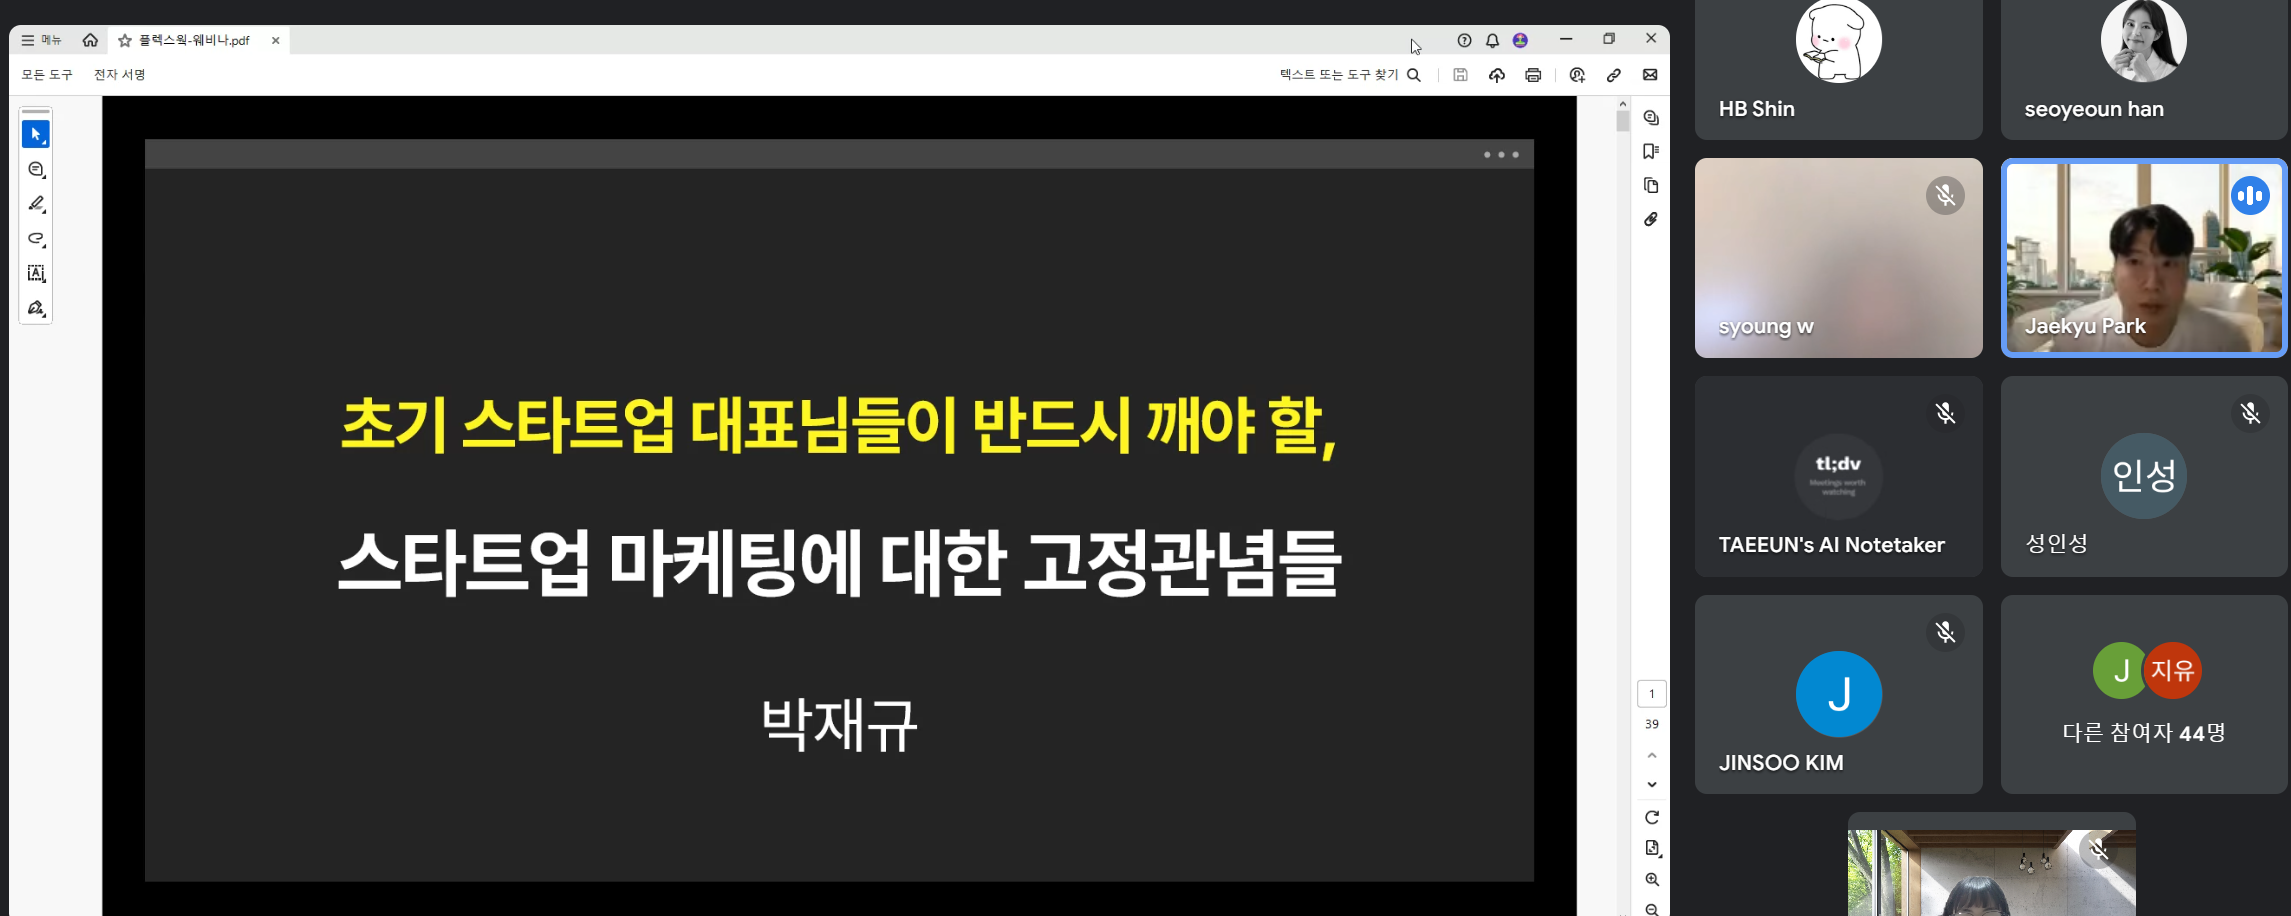
Task: Select the comment annotation tool
Action: tap(36, 169)
